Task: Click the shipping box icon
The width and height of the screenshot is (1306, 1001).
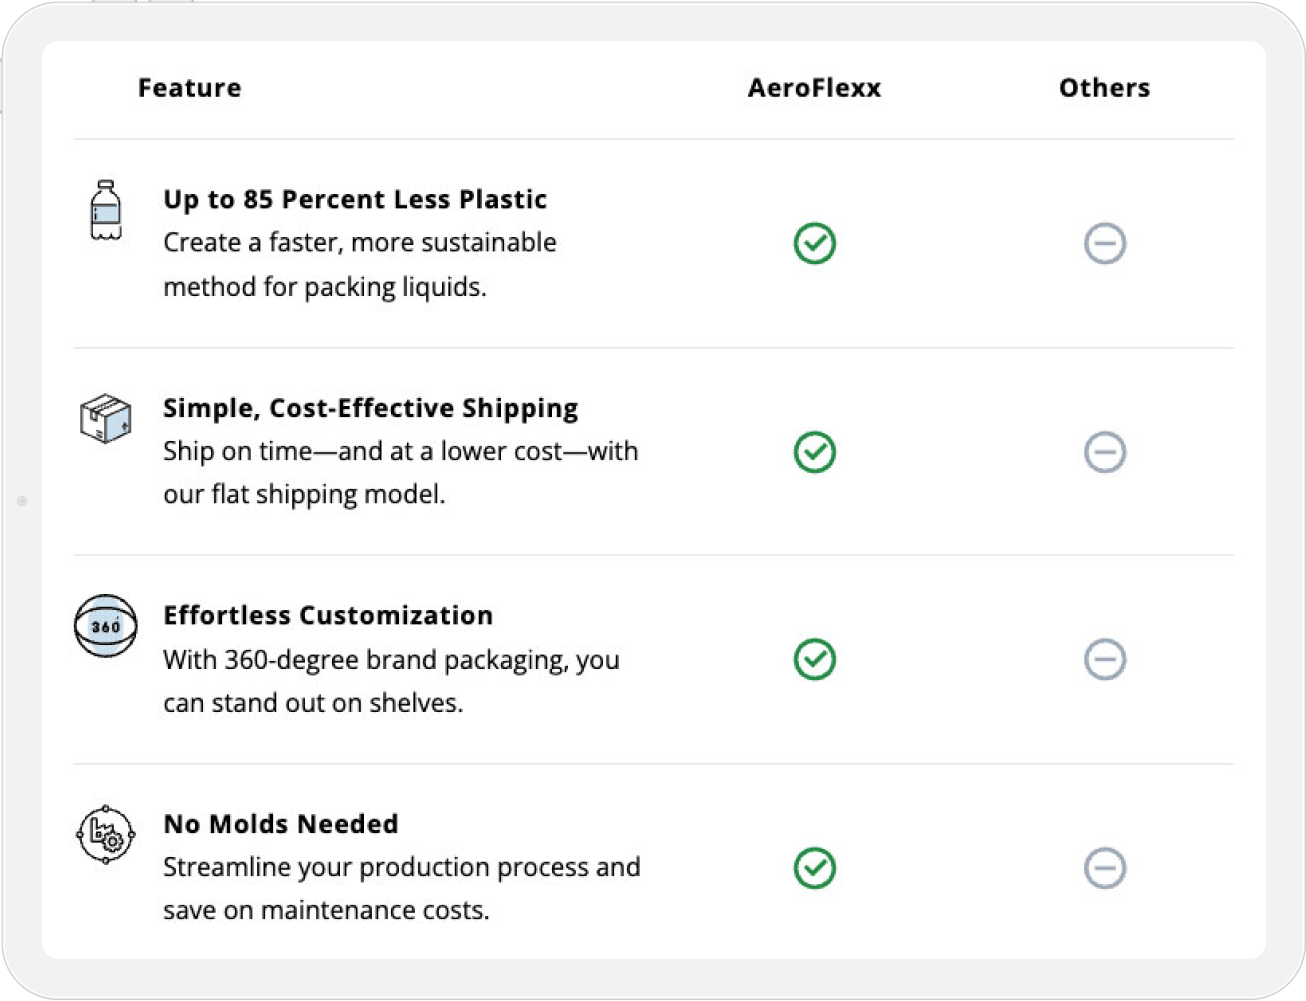Action: tap(106, 418)
